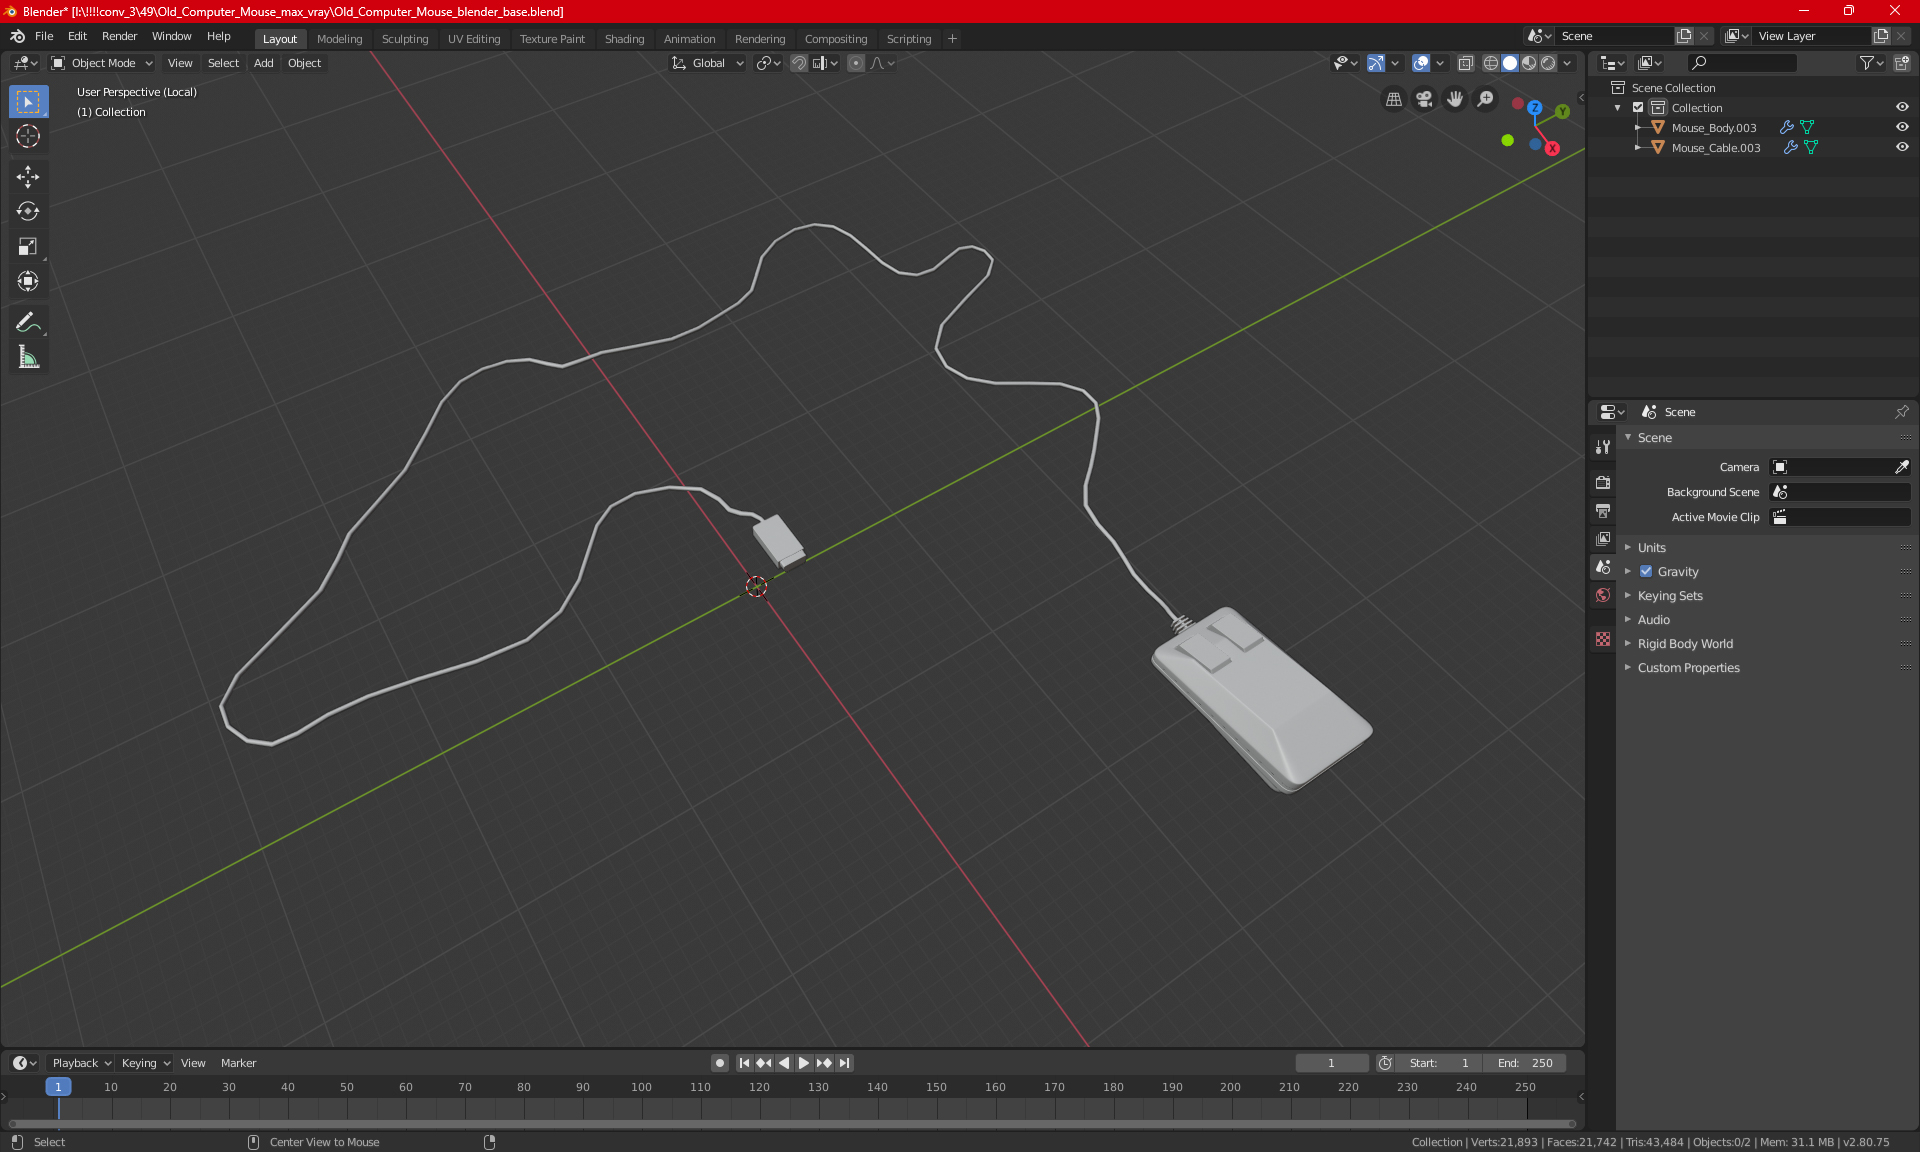Viewport: 1920px width, 1152px height.
Task: Select Solid viewport shading
Action: (1510, 63)
